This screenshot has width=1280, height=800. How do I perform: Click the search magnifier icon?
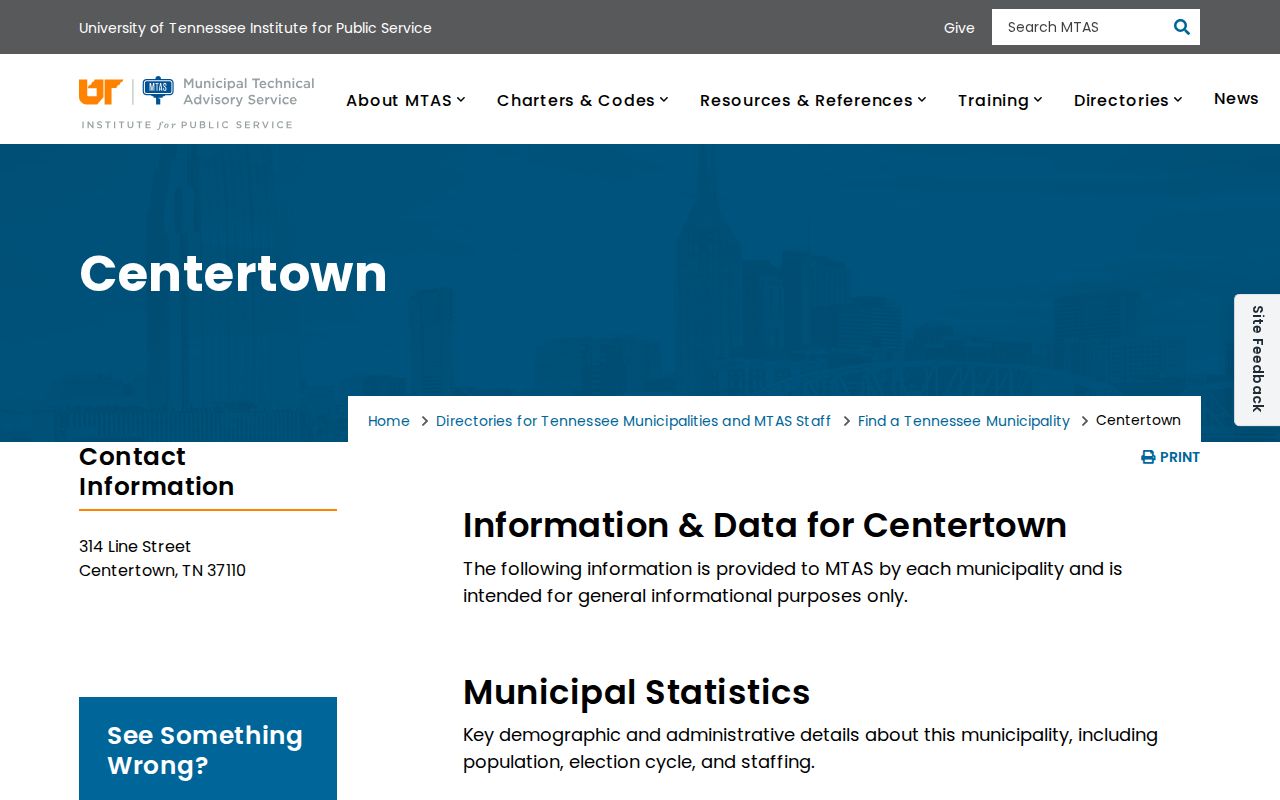click(1181, 27)
